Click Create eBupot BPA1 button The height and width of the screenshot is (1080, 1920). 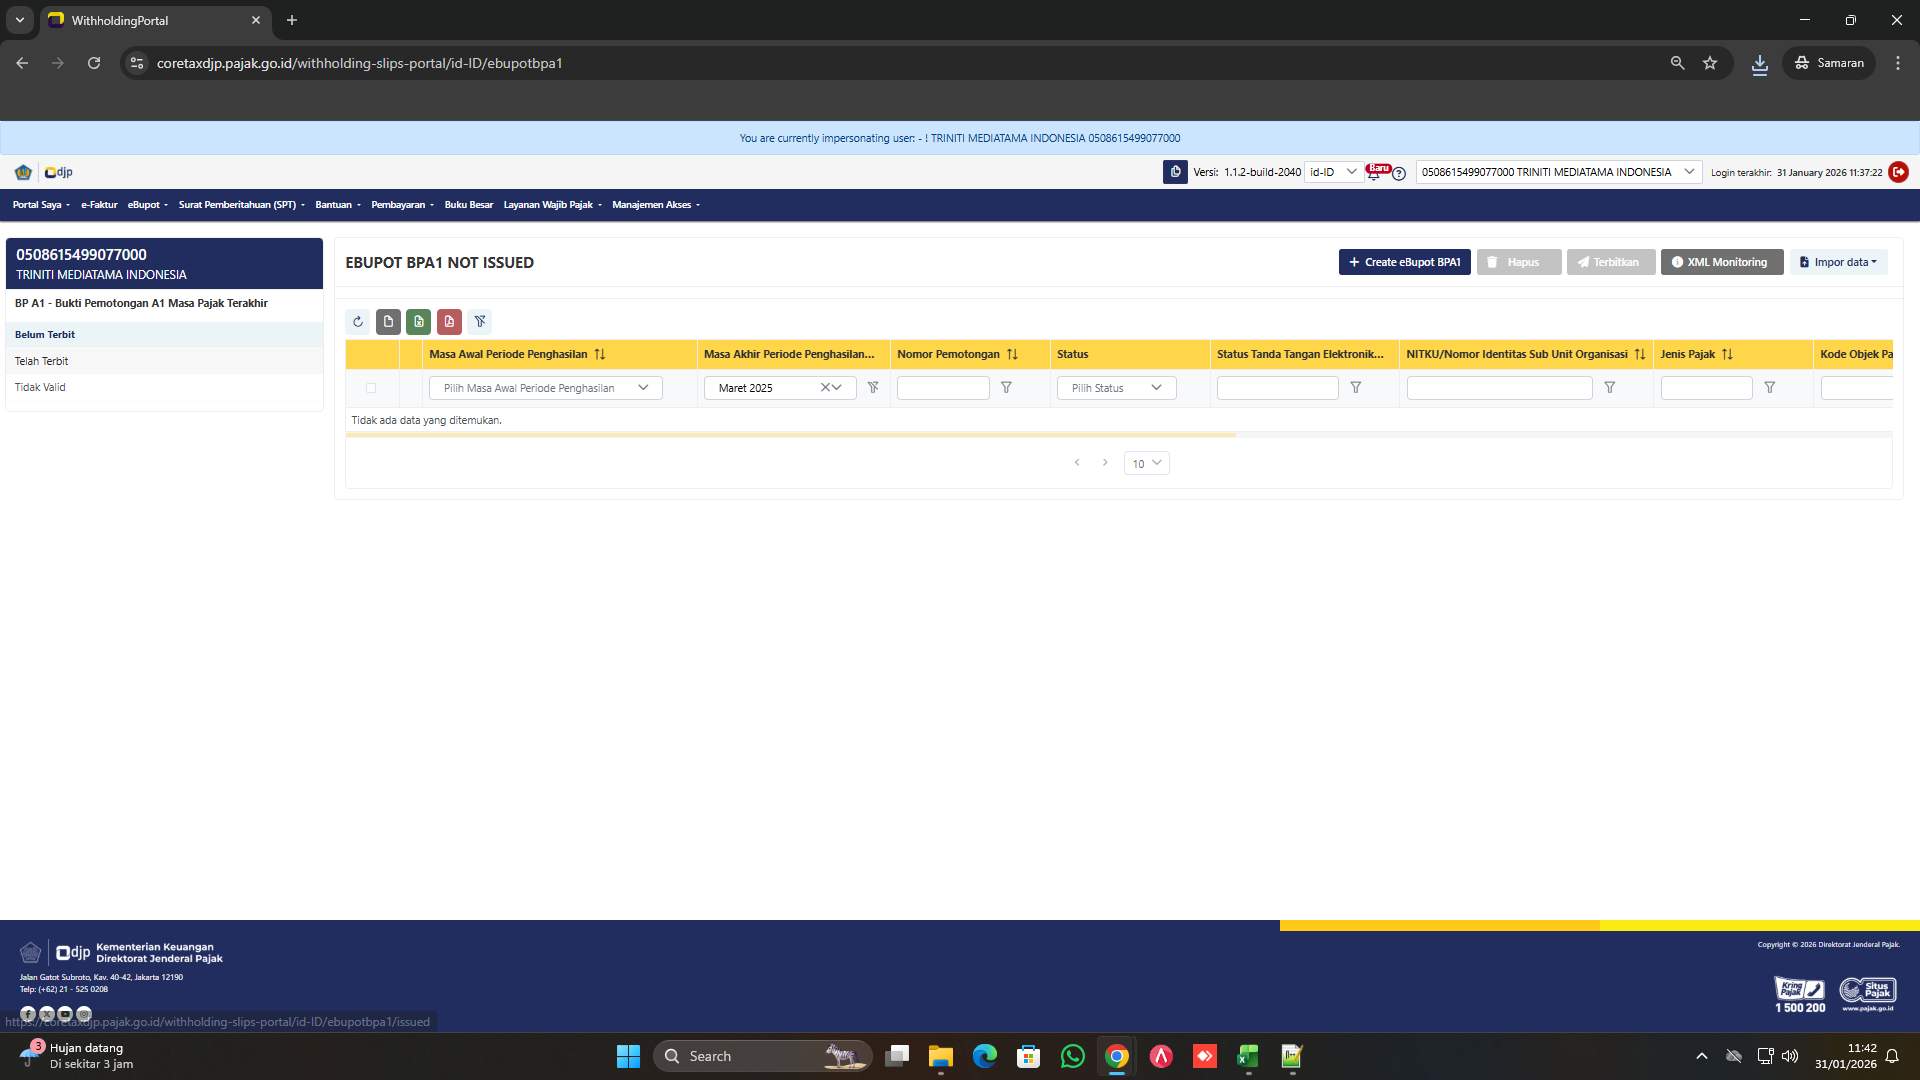pos(1404,262)
